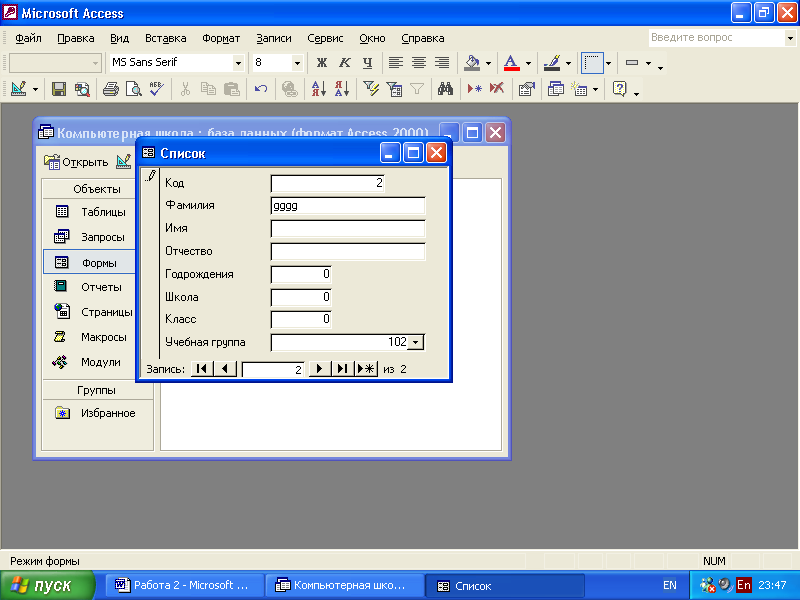Open the Вид menu
800x600 pixels.
(119, 38)
